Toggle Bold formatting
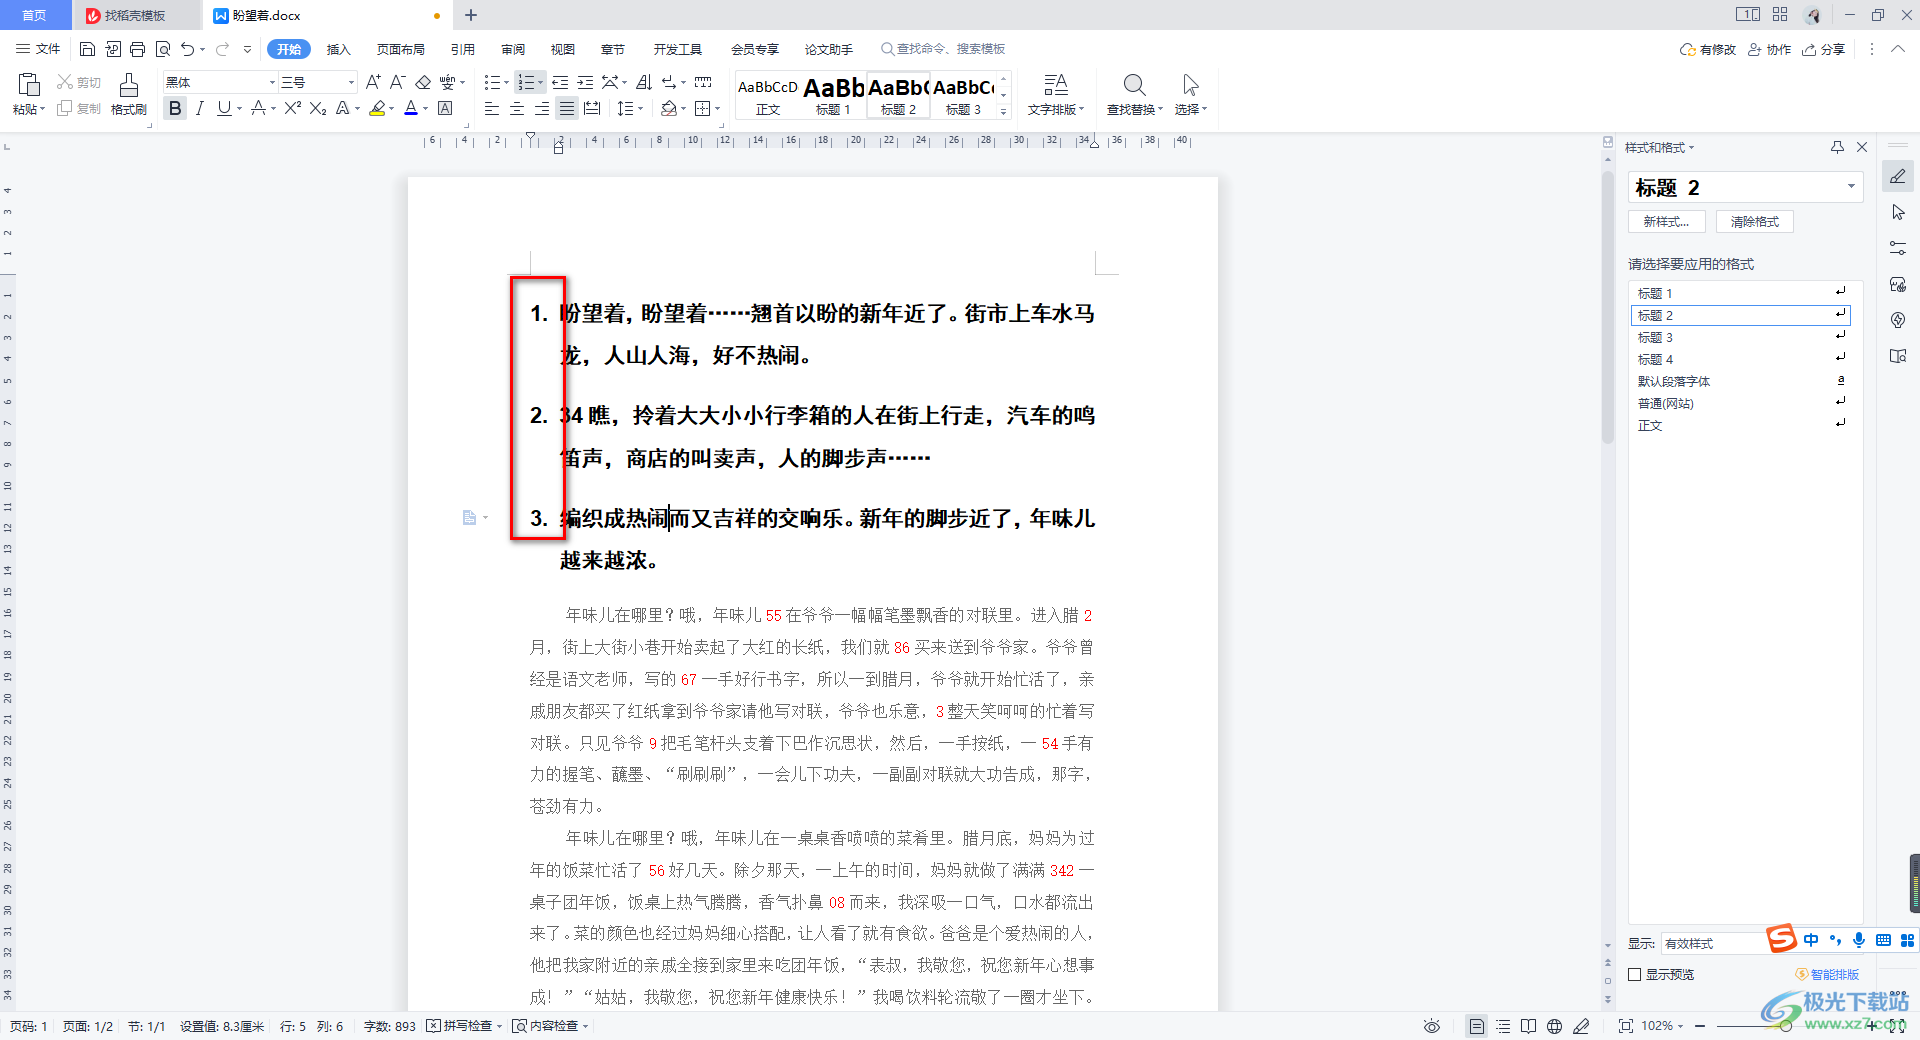The image size is (1920, 1040). [175, 108]
